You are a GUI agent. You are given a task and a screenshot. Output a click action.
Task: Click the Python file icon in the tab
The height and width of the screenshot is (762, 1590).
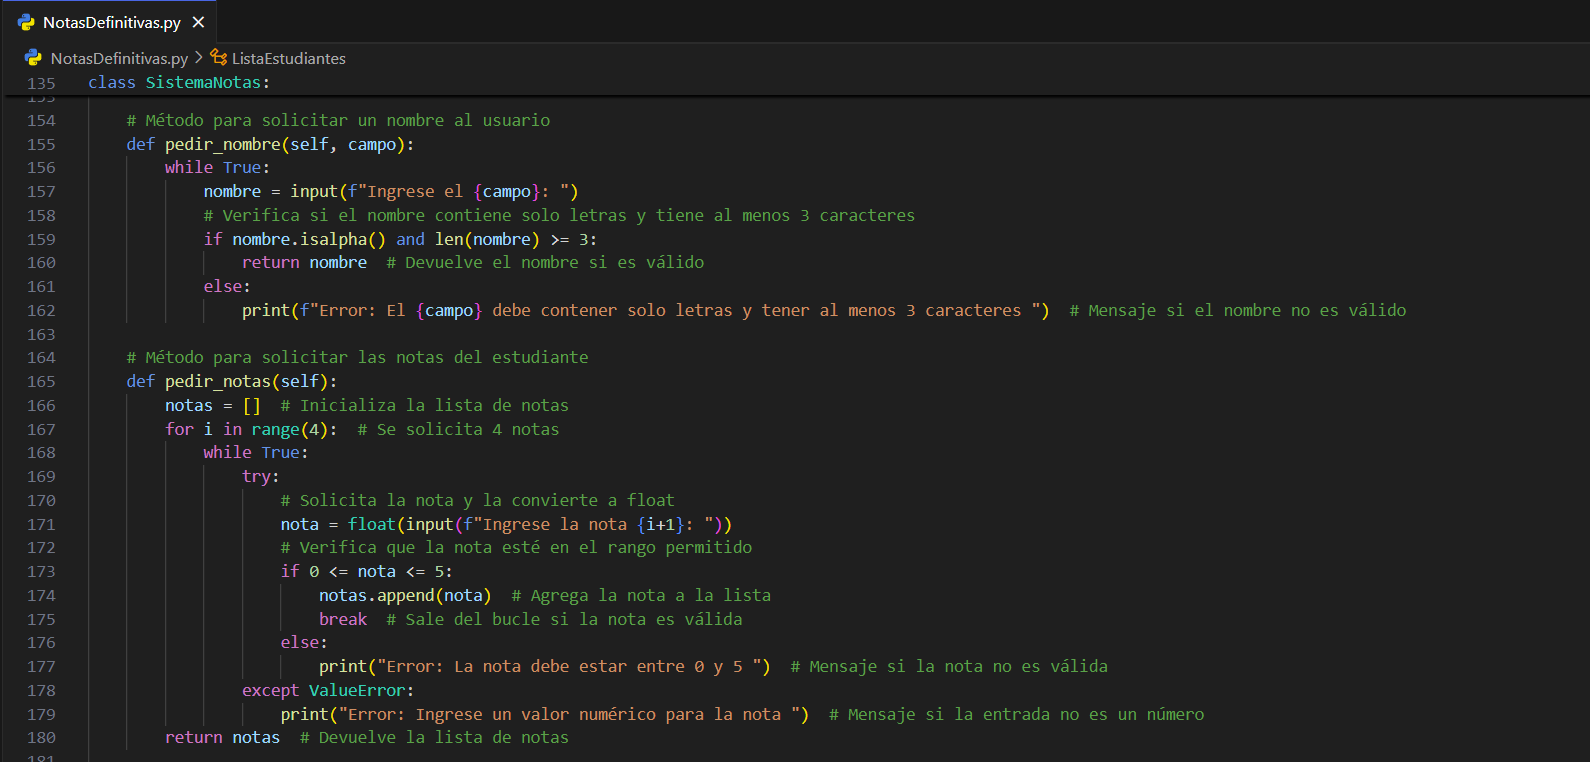click(26, 22)
